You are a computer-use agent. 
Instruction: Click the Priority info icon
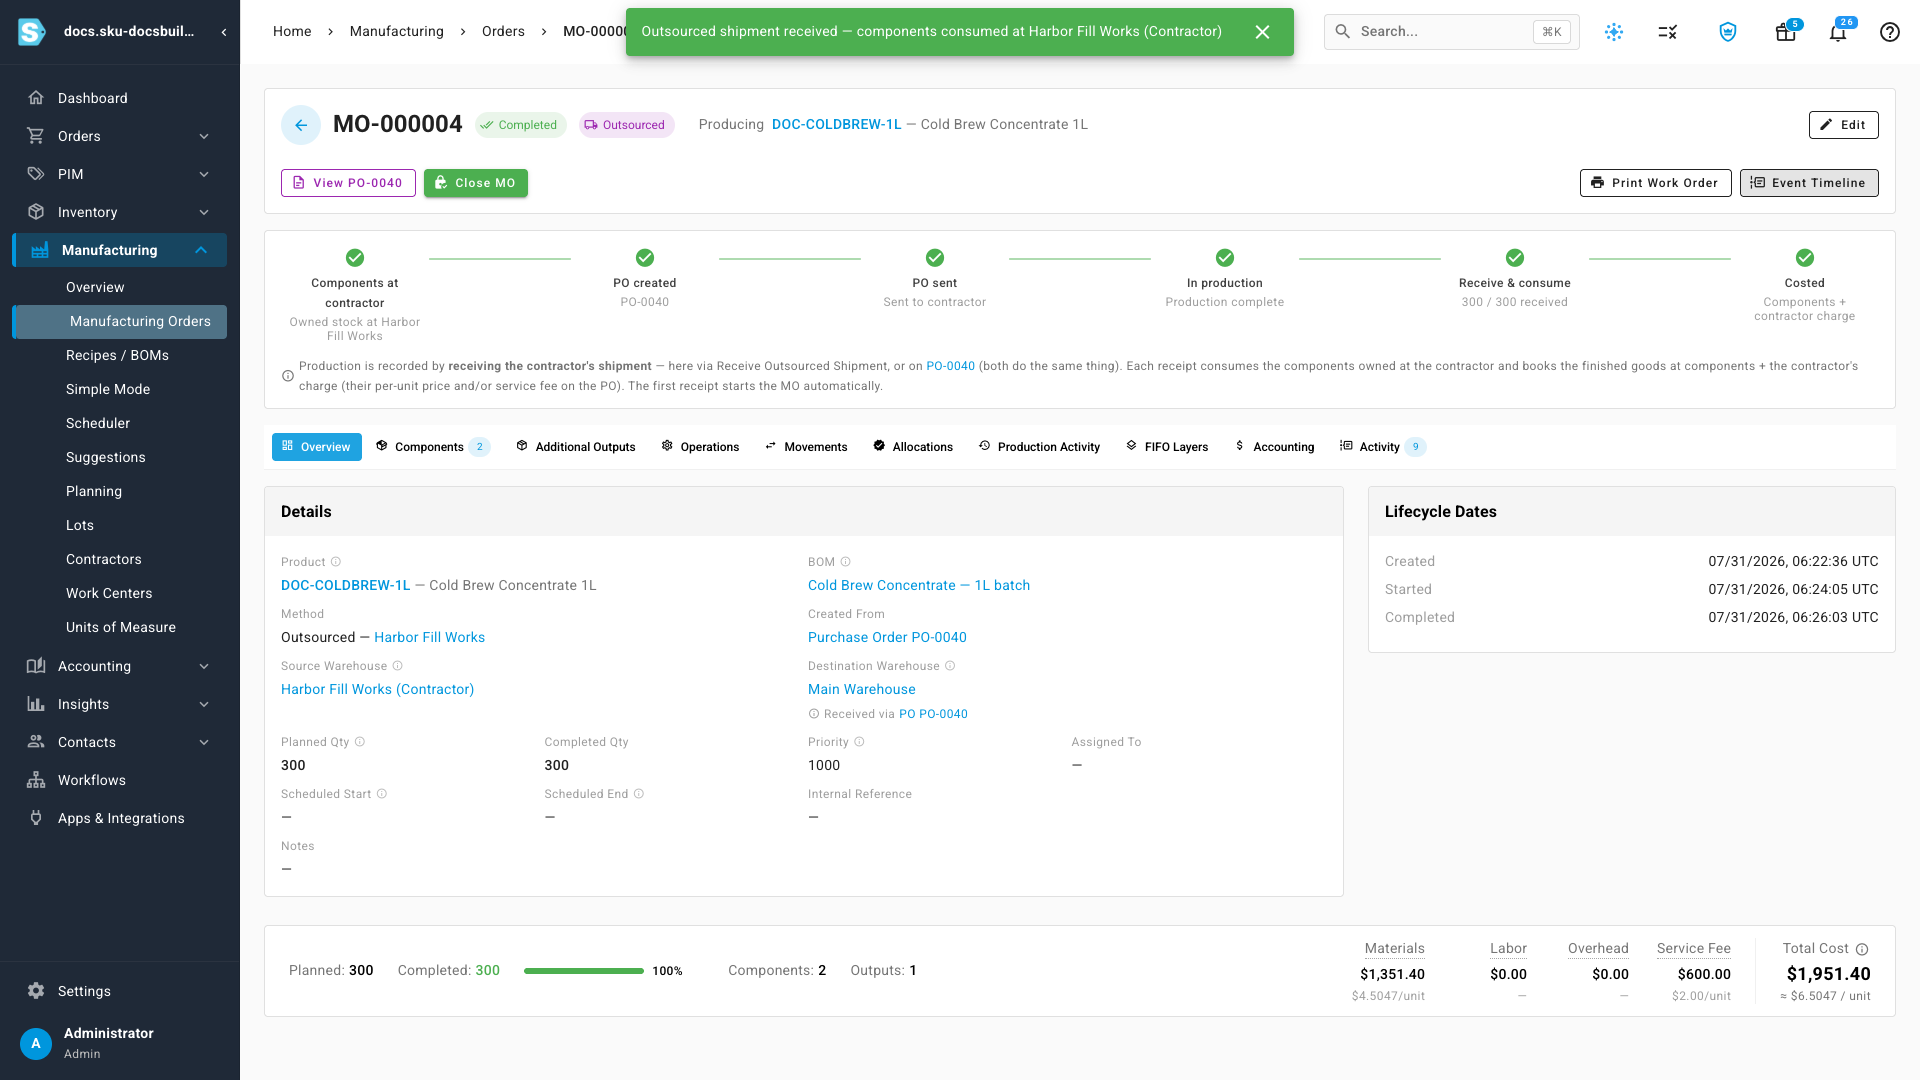(859, 742)
